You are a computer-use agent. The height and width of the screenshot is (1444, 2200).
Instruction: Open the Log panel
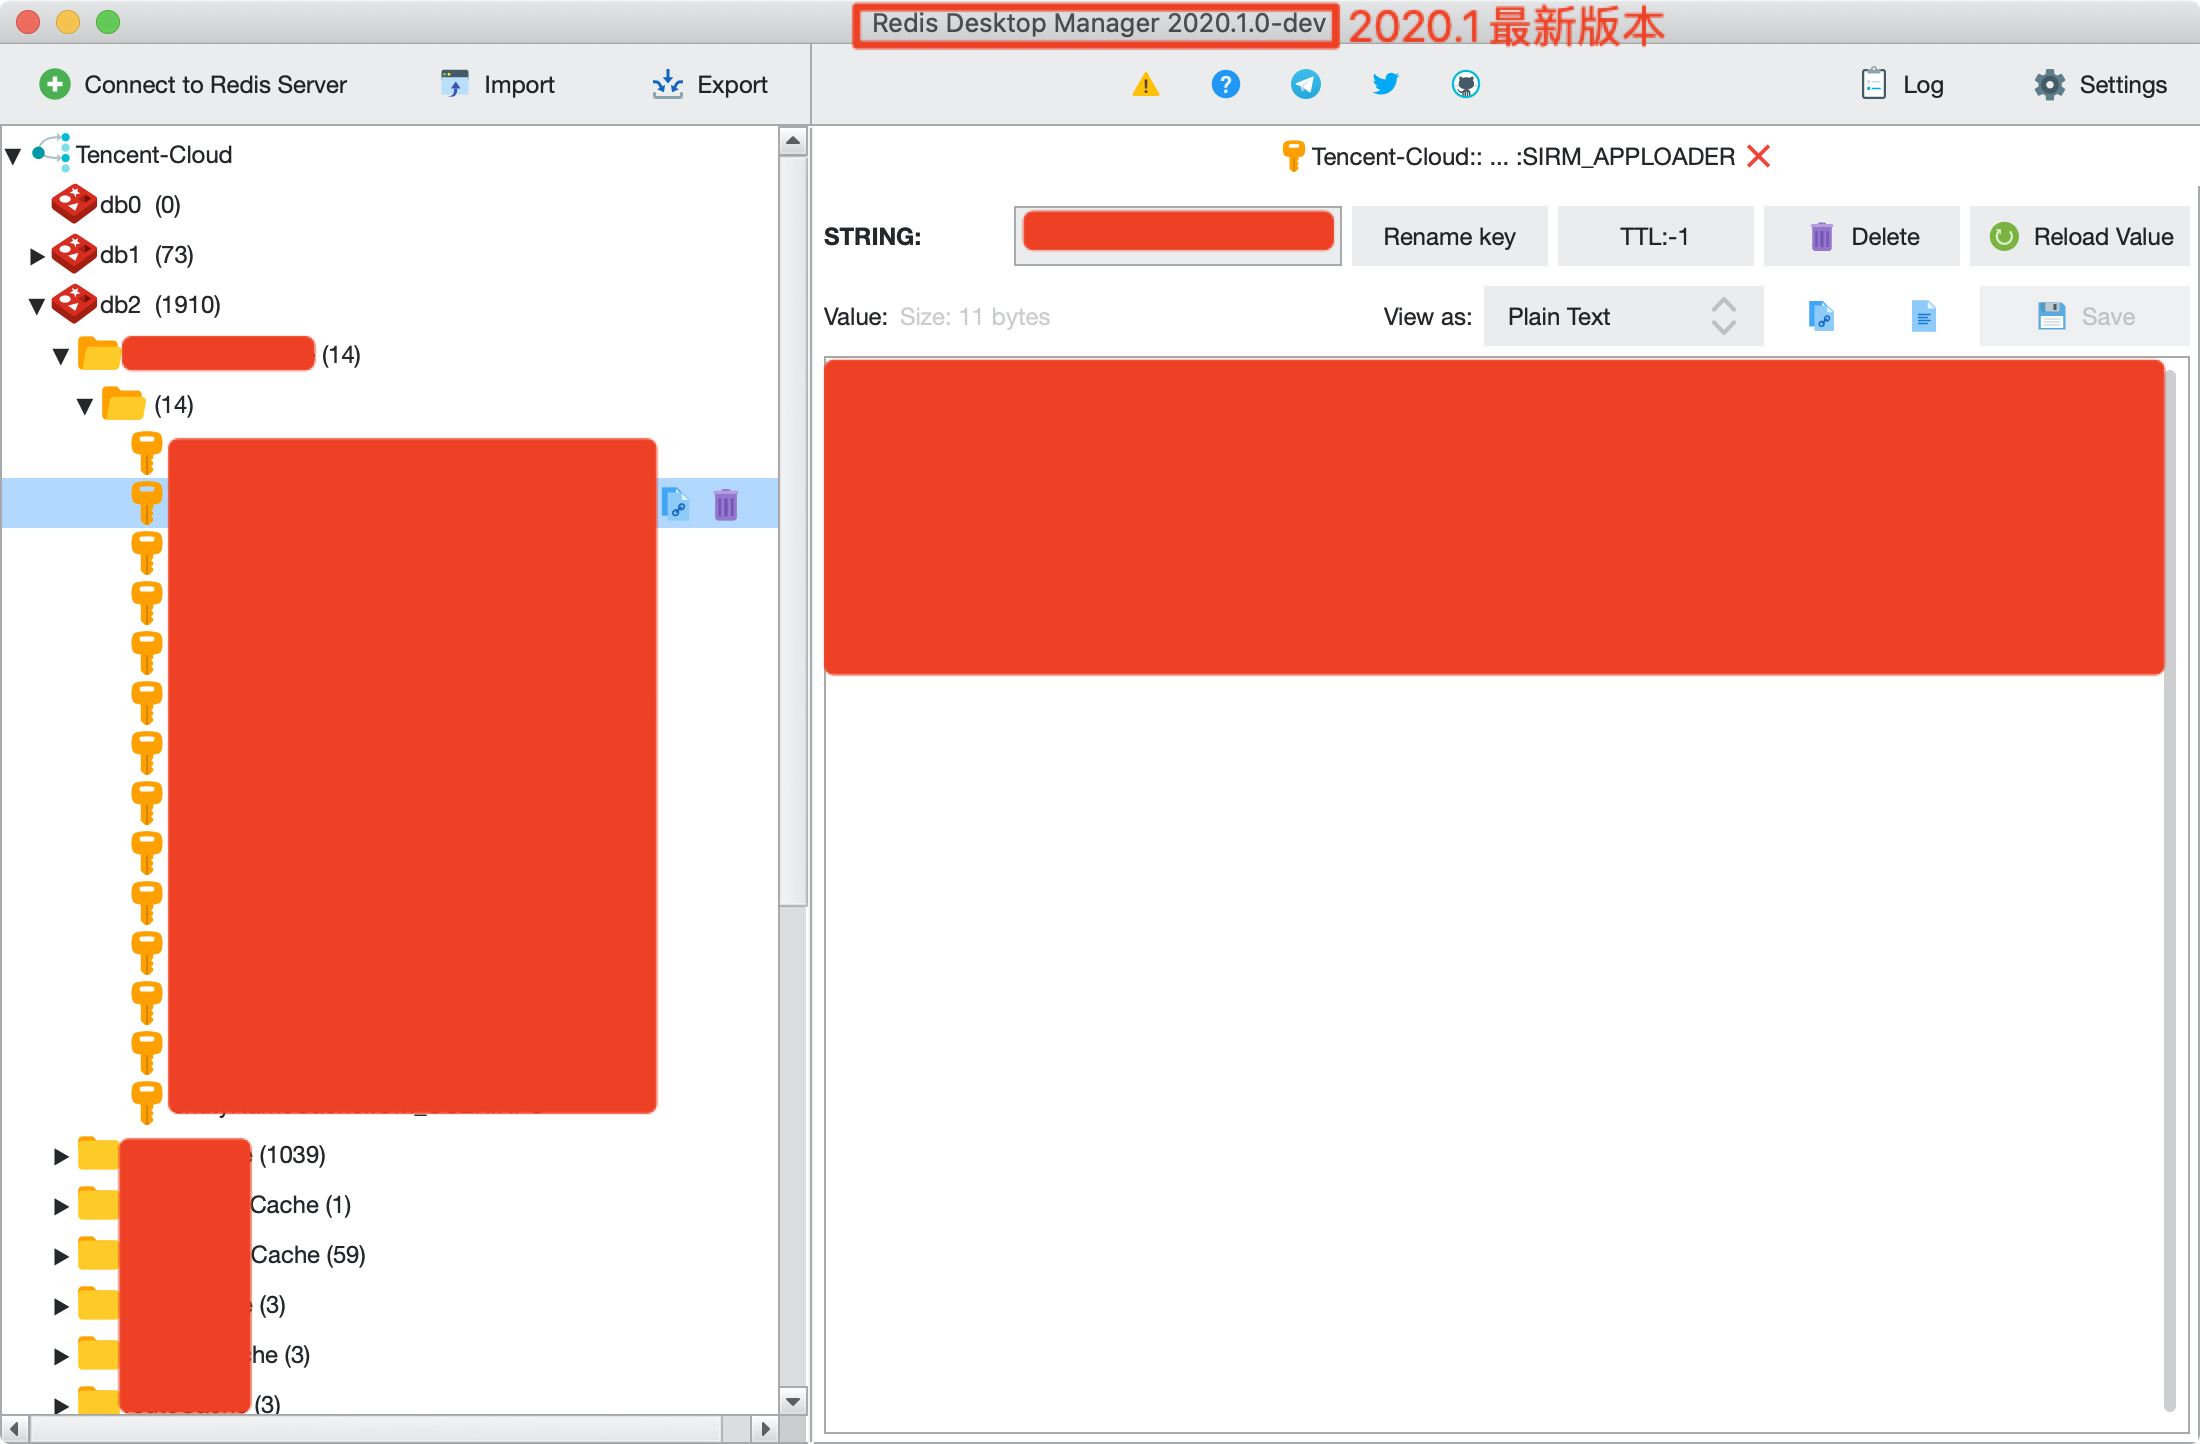coord(1902,85)
